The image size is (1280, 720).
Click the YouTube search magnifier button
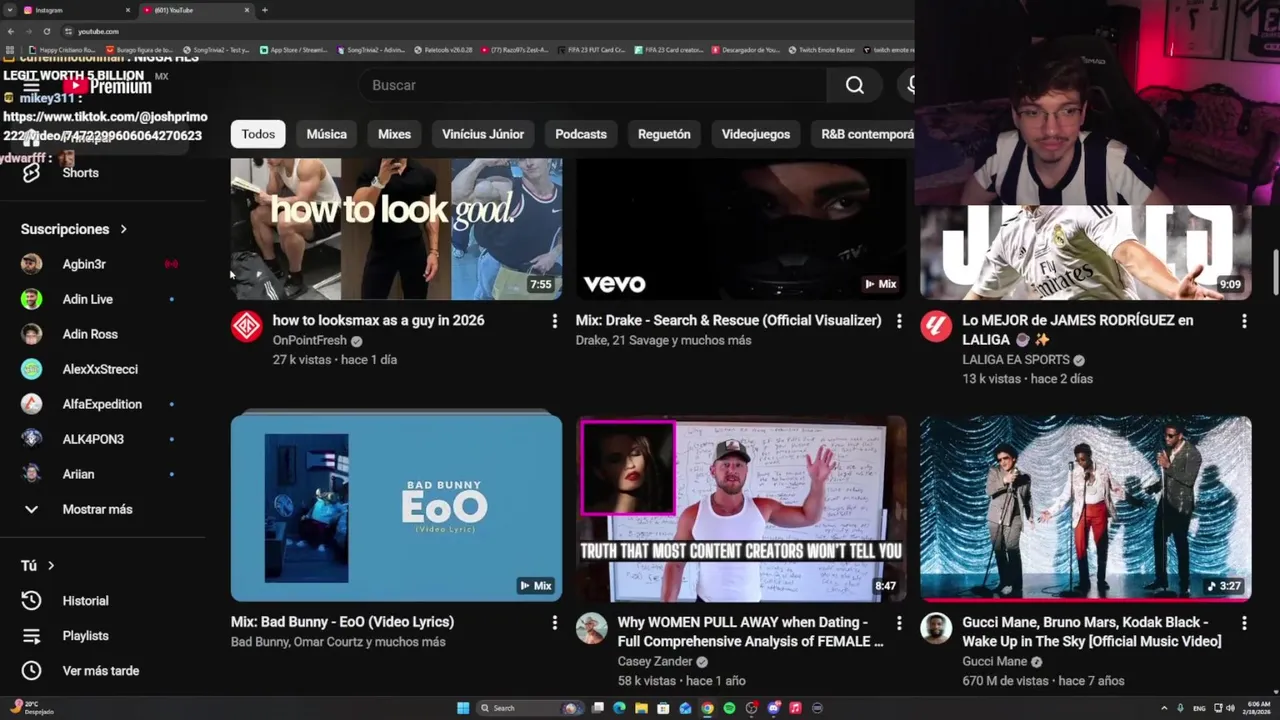[x=855, y=85]
